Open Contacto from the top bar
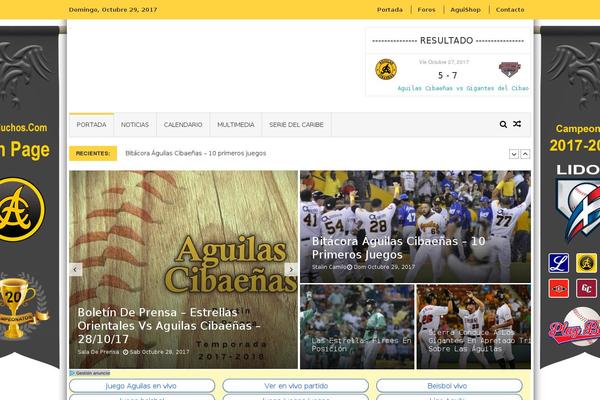600x400 pixels. coord(510,10)
